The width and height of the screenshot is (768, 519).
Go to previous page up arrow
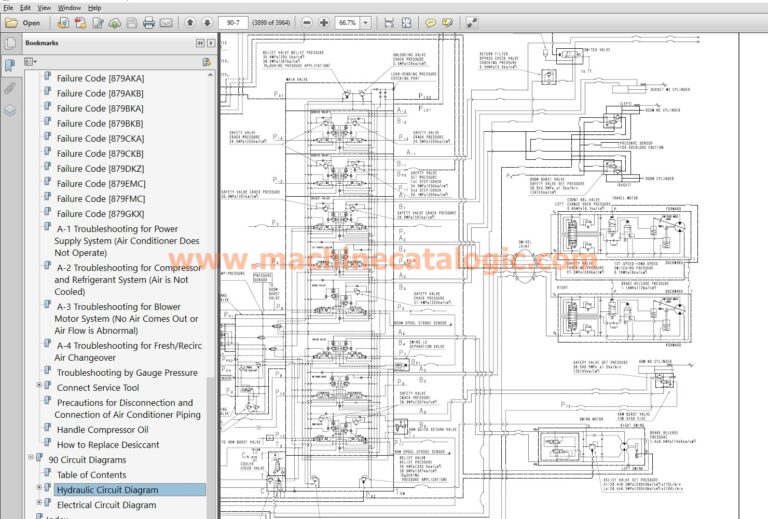coord(190,23)
